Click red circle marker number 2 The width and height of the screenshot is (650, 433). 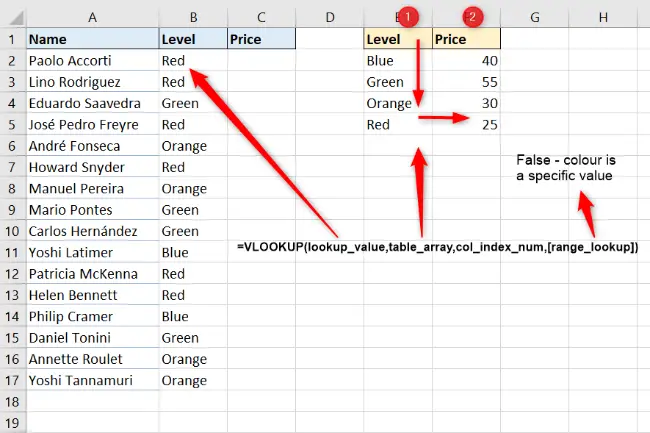[x=473, y=17]
